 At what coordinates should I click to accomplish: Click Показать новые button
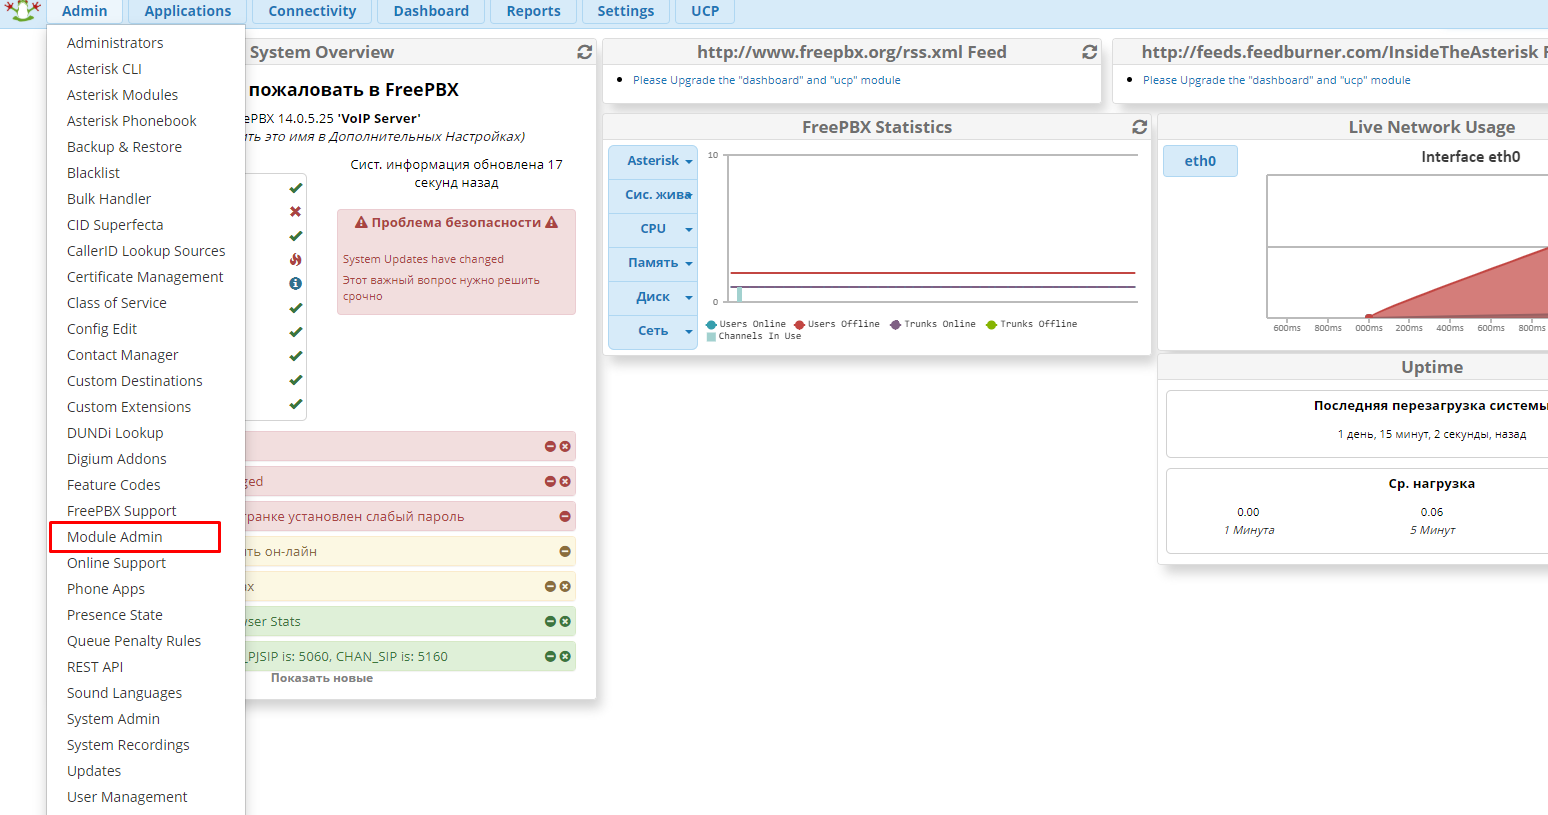(x=322, y=678)
